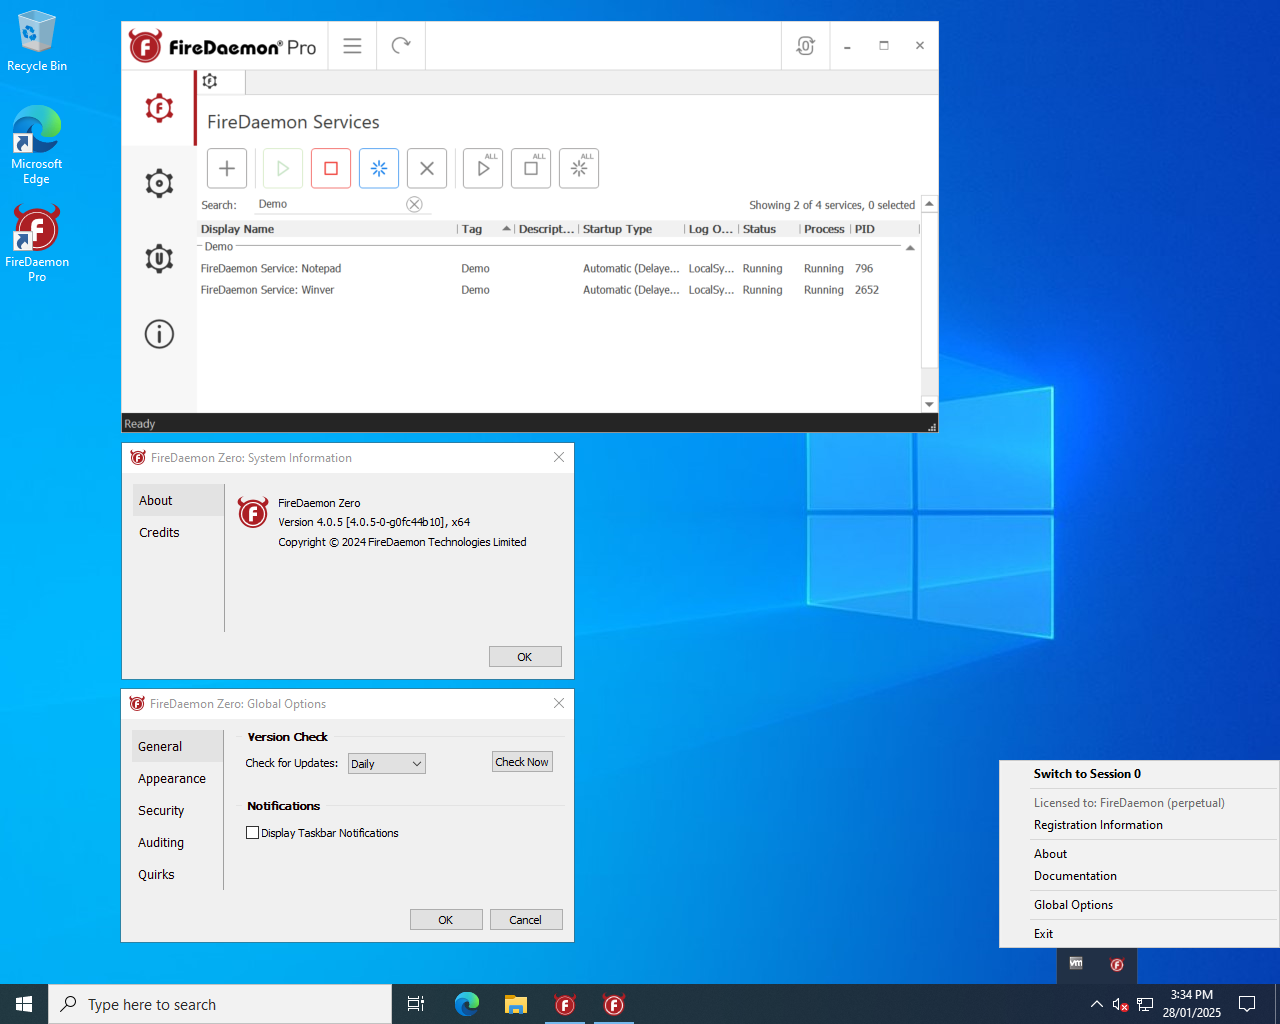Restart all services button
The height and width of the screenshot is (1024, 1280).
coord(579,168)
